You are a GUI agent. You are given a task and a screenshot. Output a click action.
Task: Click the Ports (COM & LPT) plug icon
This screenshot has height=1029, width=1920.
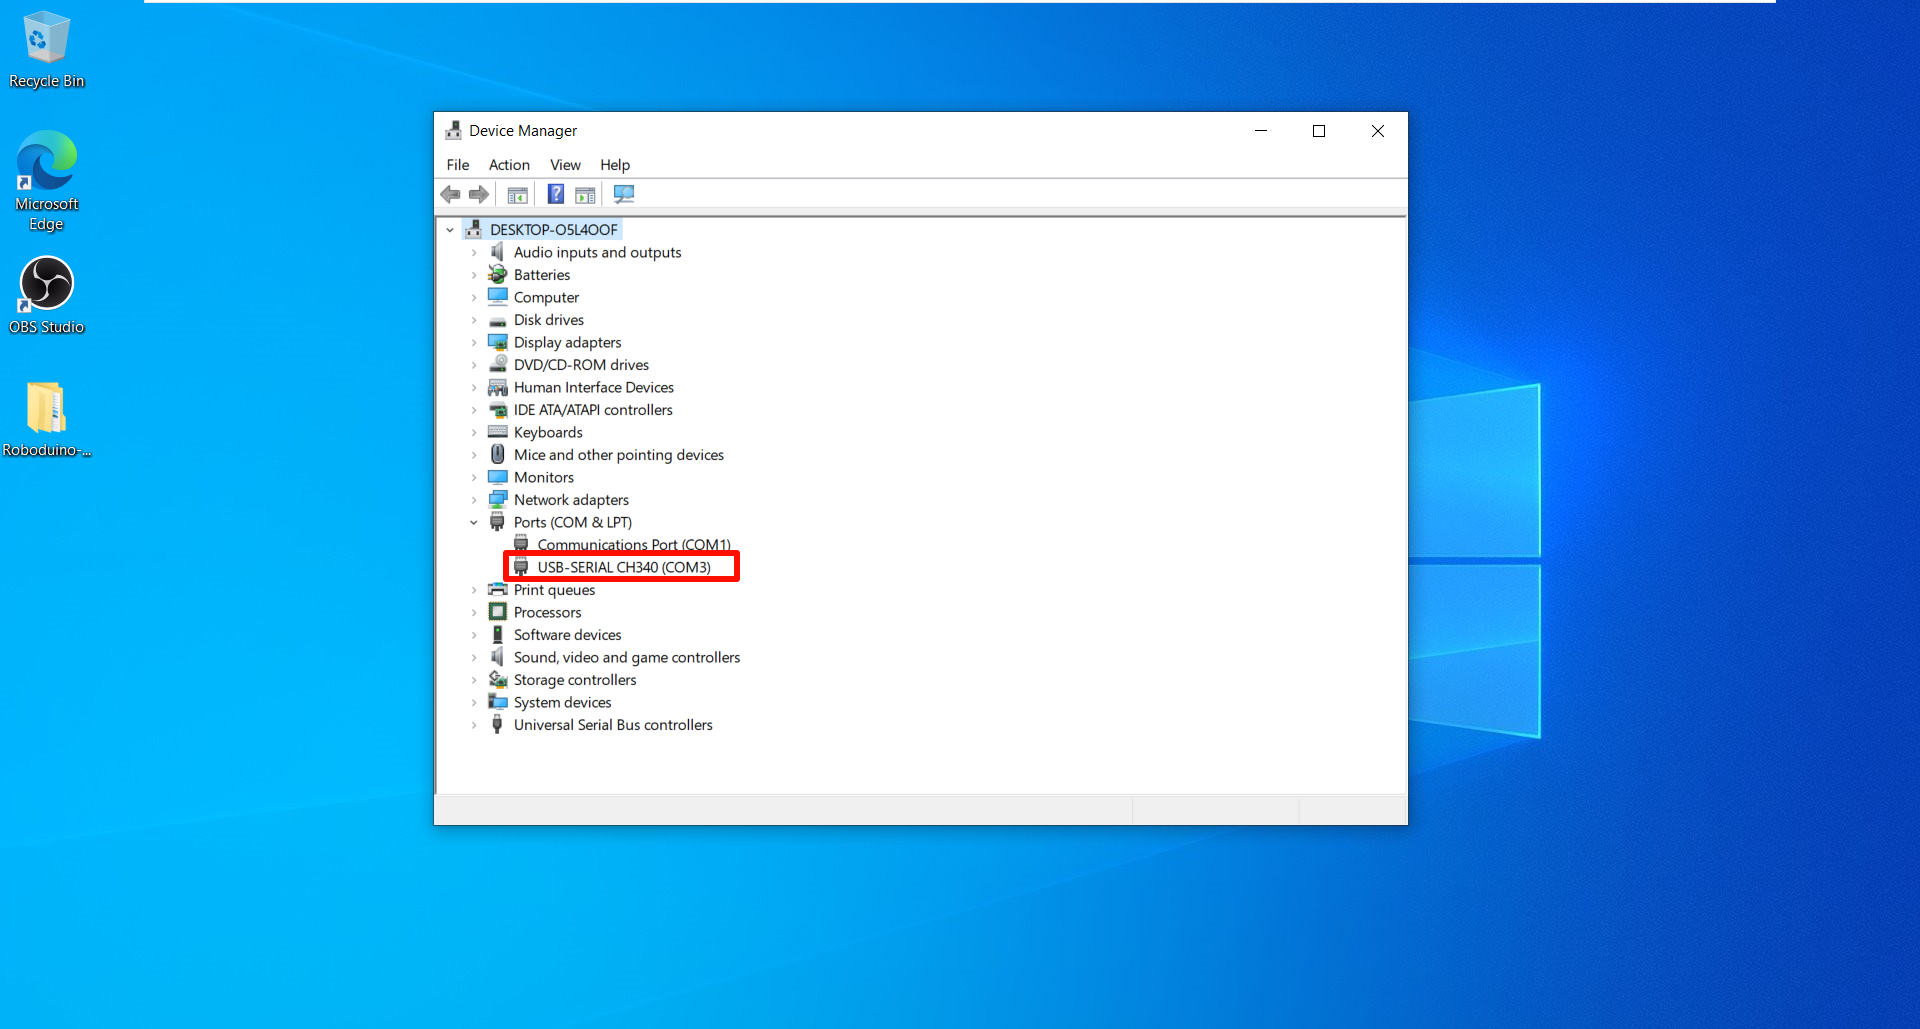497,522
